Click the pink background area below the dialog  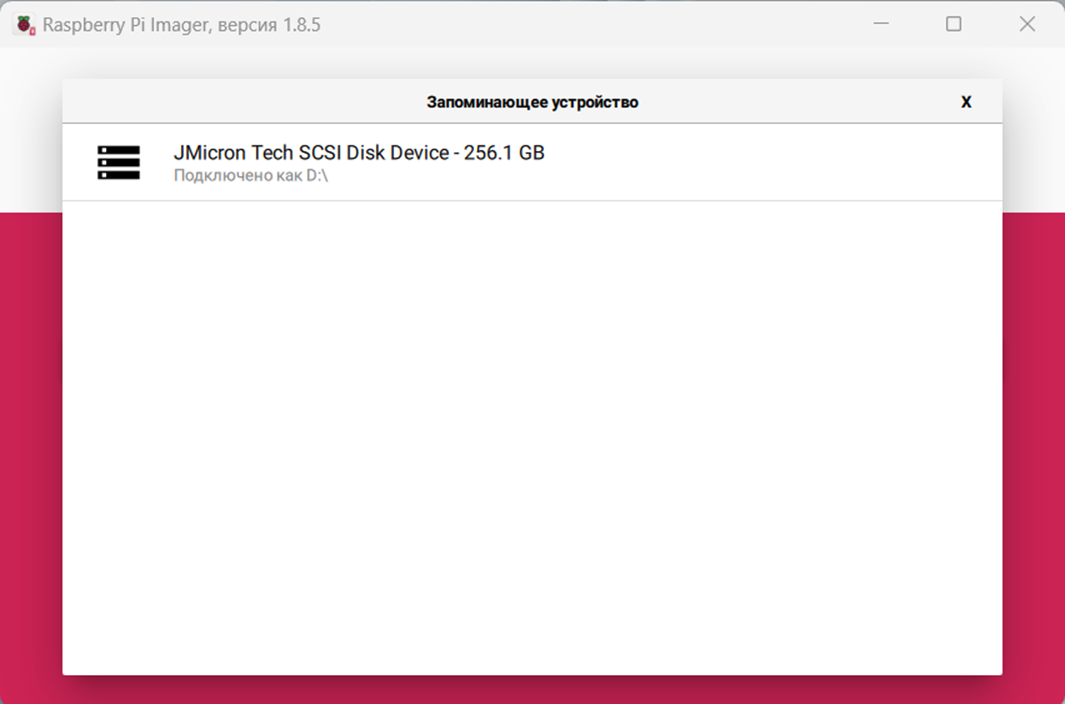532,692
